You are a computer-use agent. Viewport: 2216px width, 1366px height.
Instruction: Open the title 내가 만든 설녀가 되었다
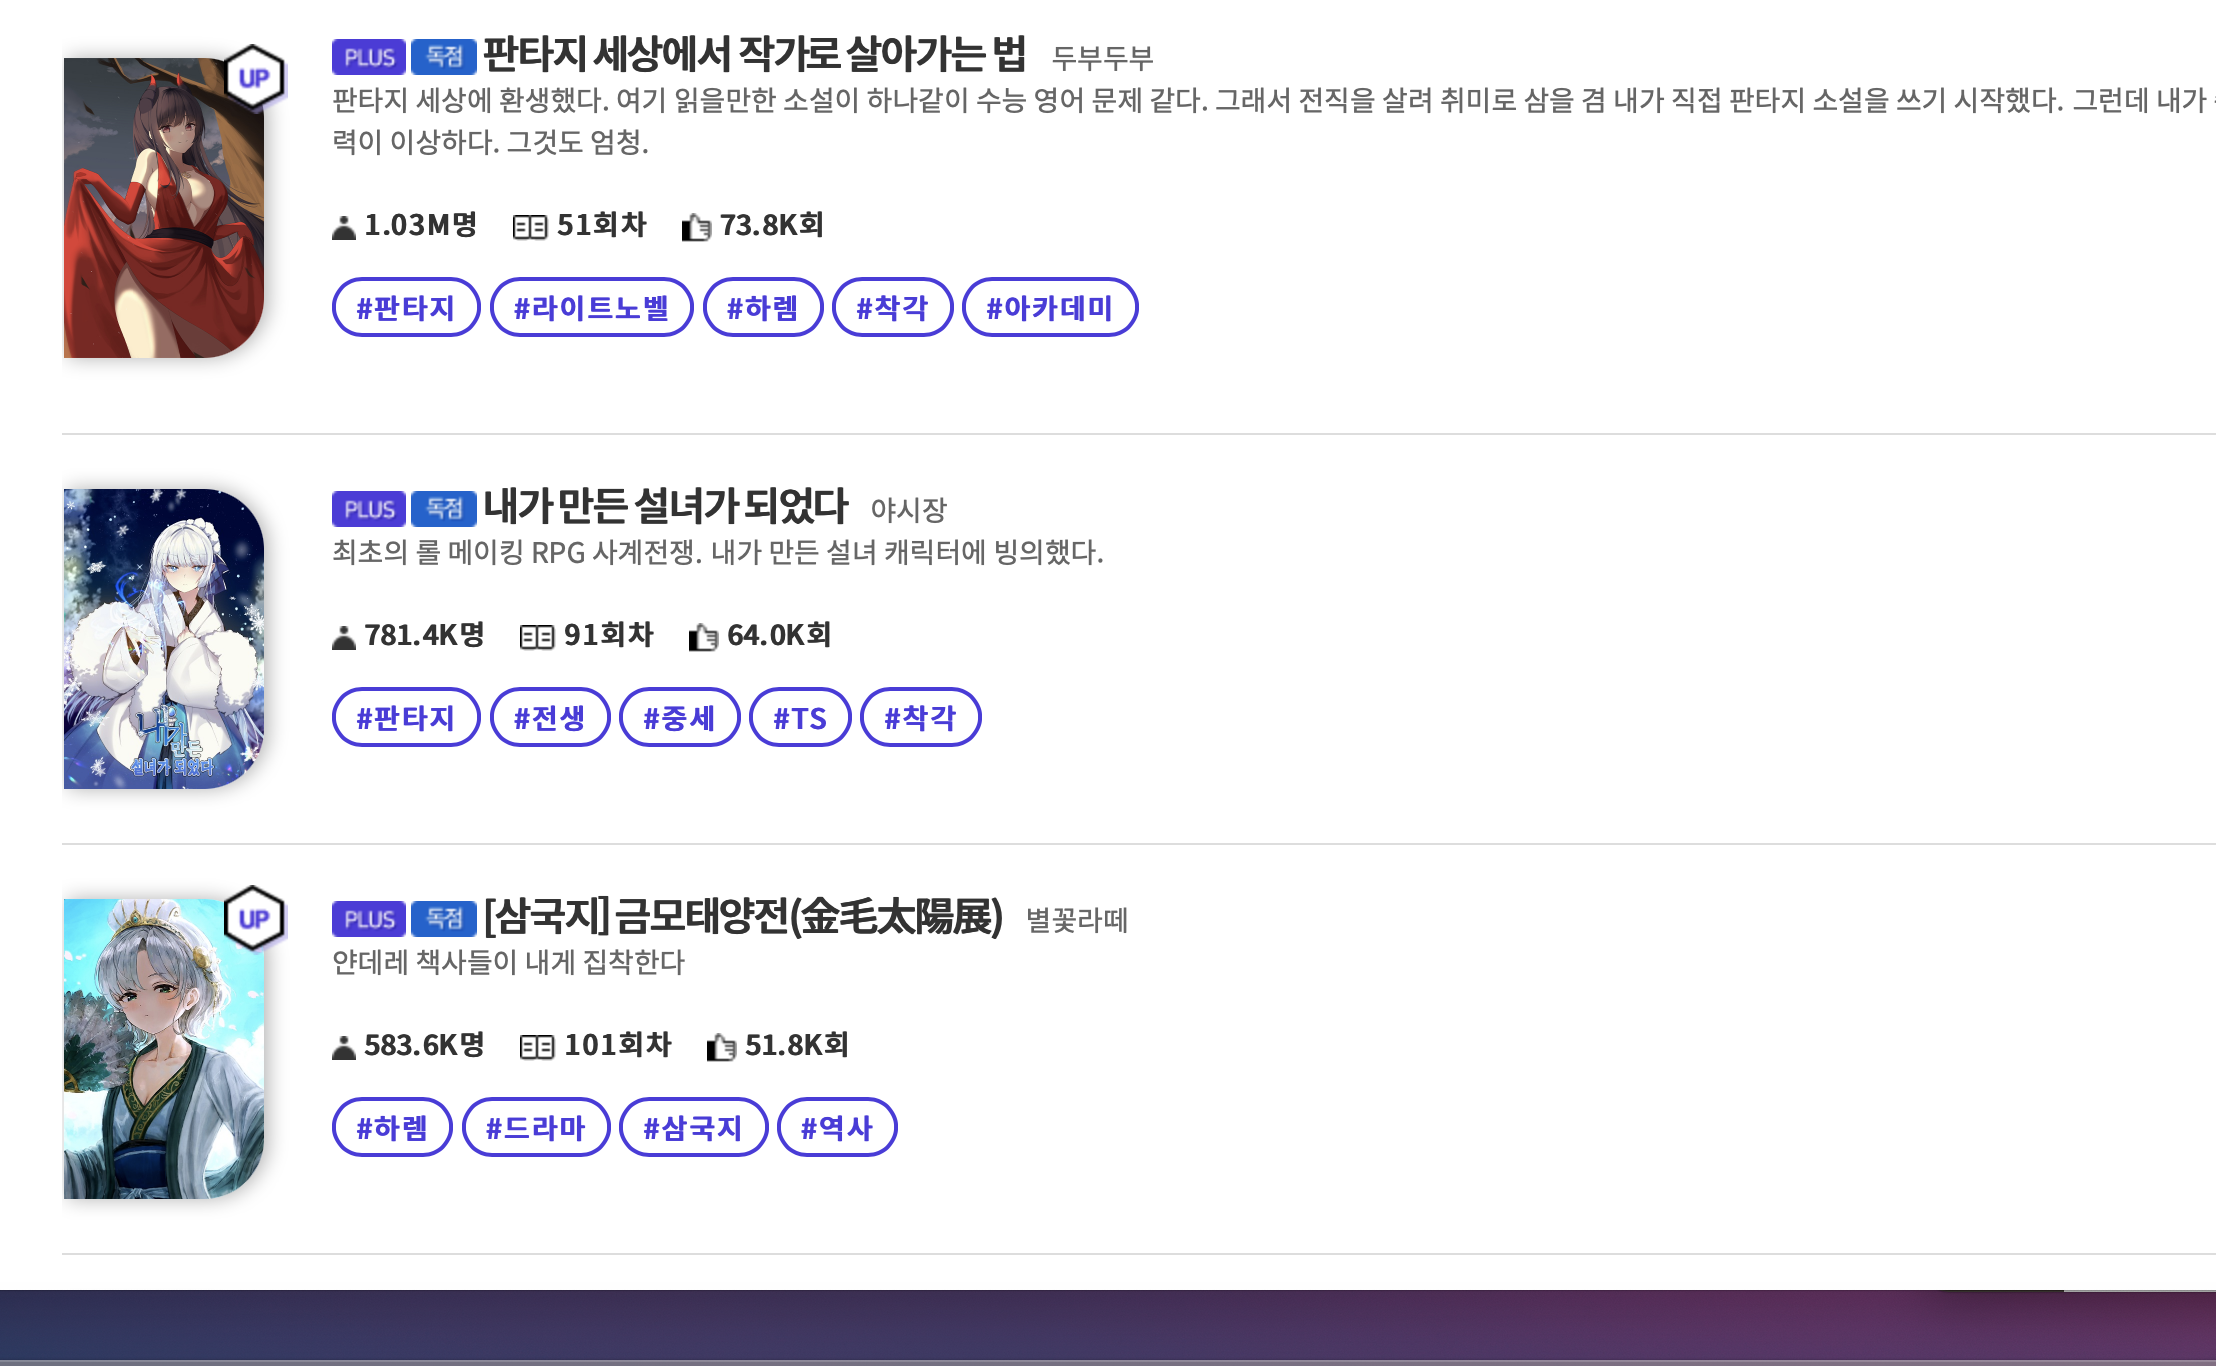click(x=665, y=506)
